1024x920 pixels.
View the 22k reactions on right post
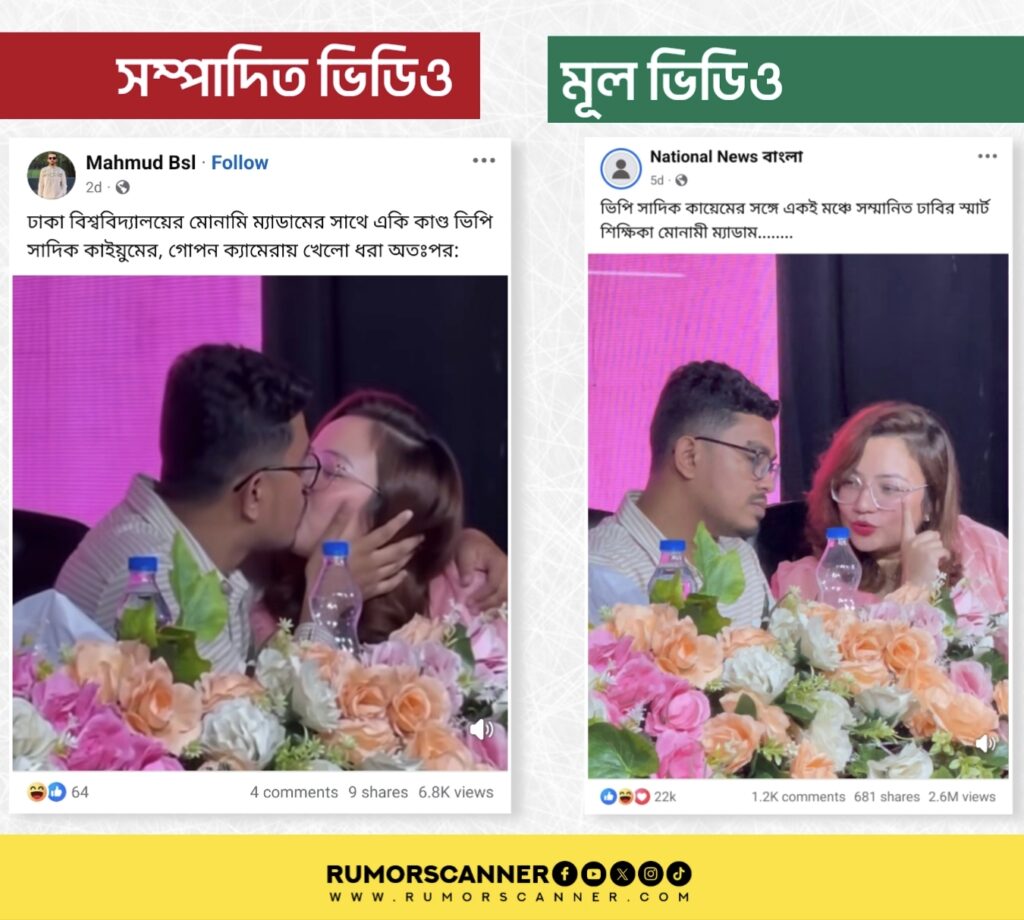point(637,797)
